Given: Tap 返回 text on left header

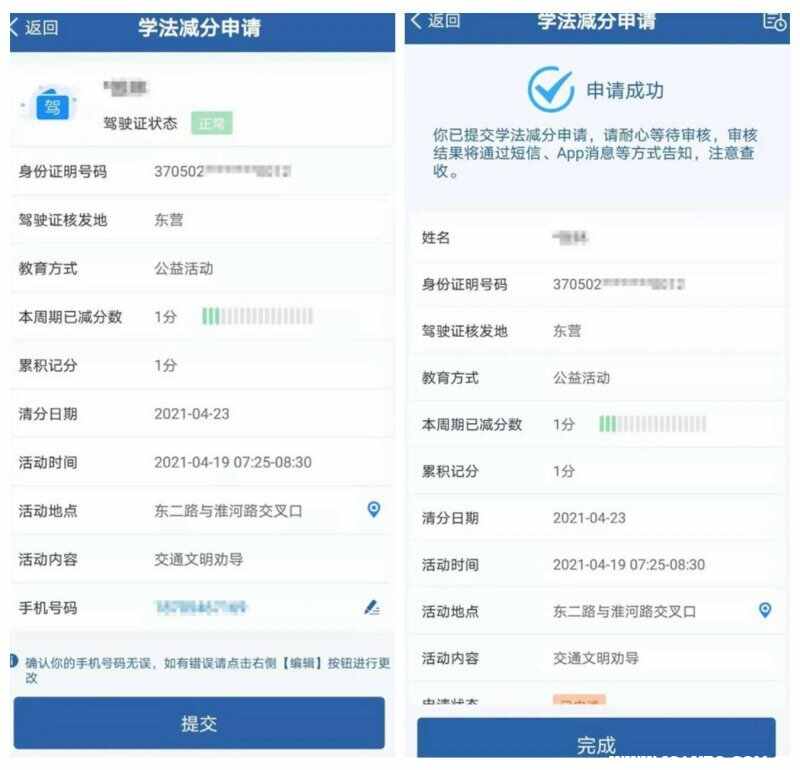Looking at the screenshot, I should tap(41, 28).
